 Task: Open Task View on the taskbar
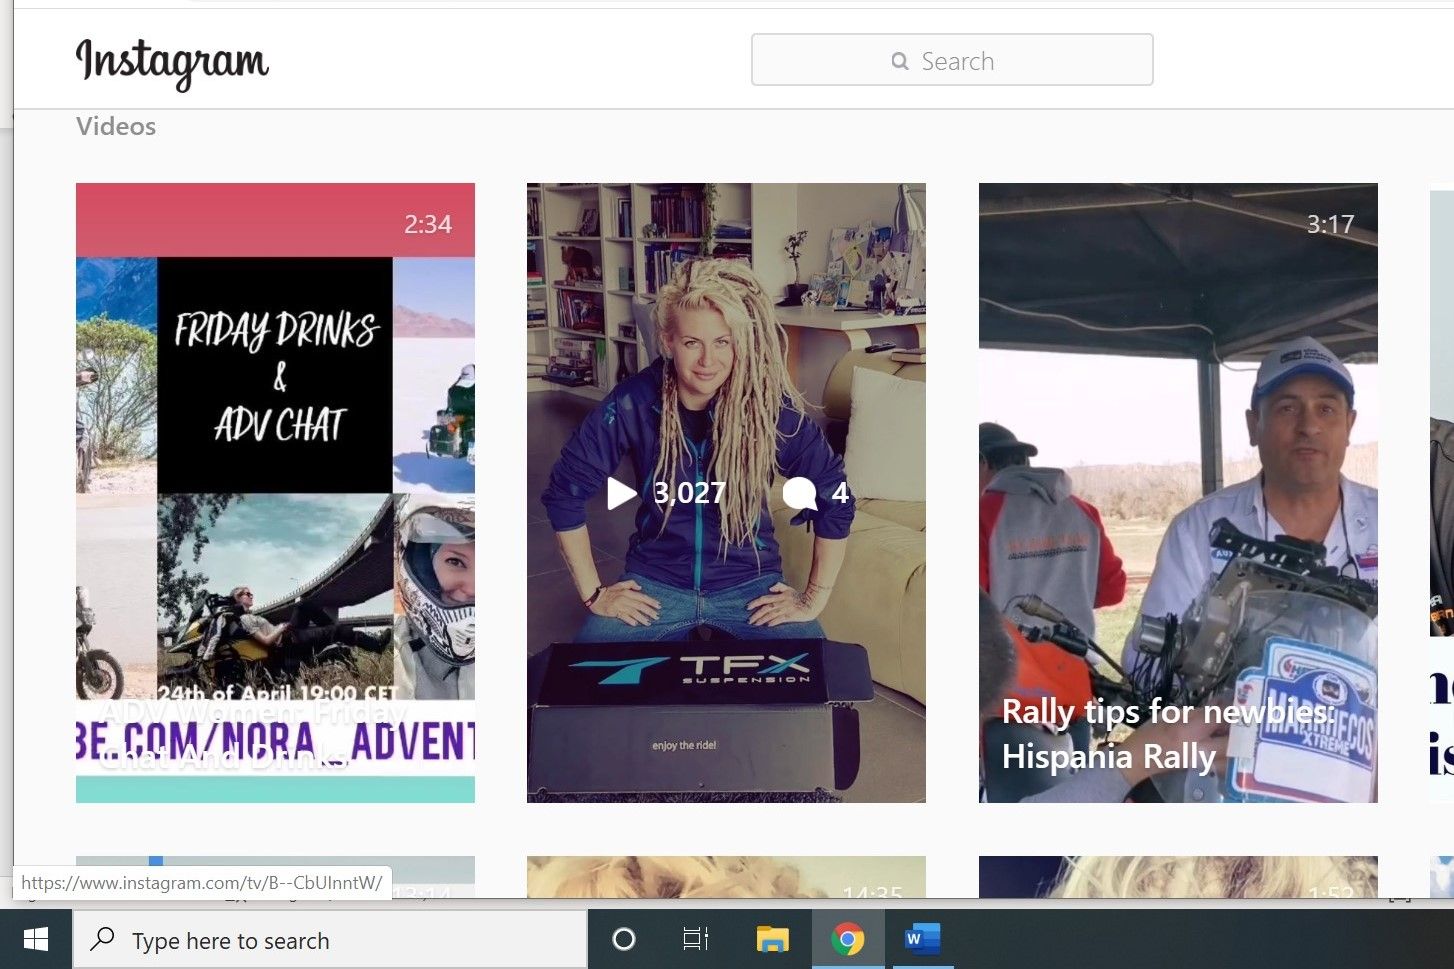click(x=696, y=939)
